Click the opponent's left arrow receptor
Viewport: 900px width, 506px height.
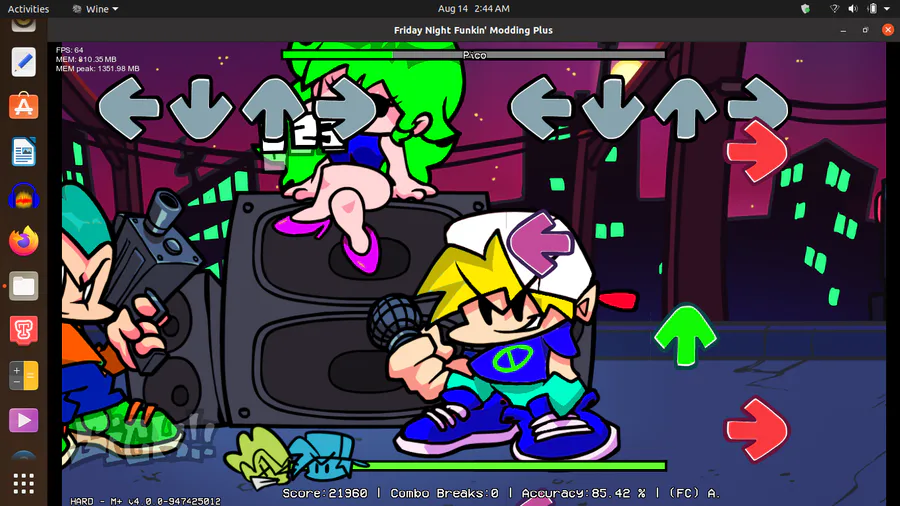point(129,108)
